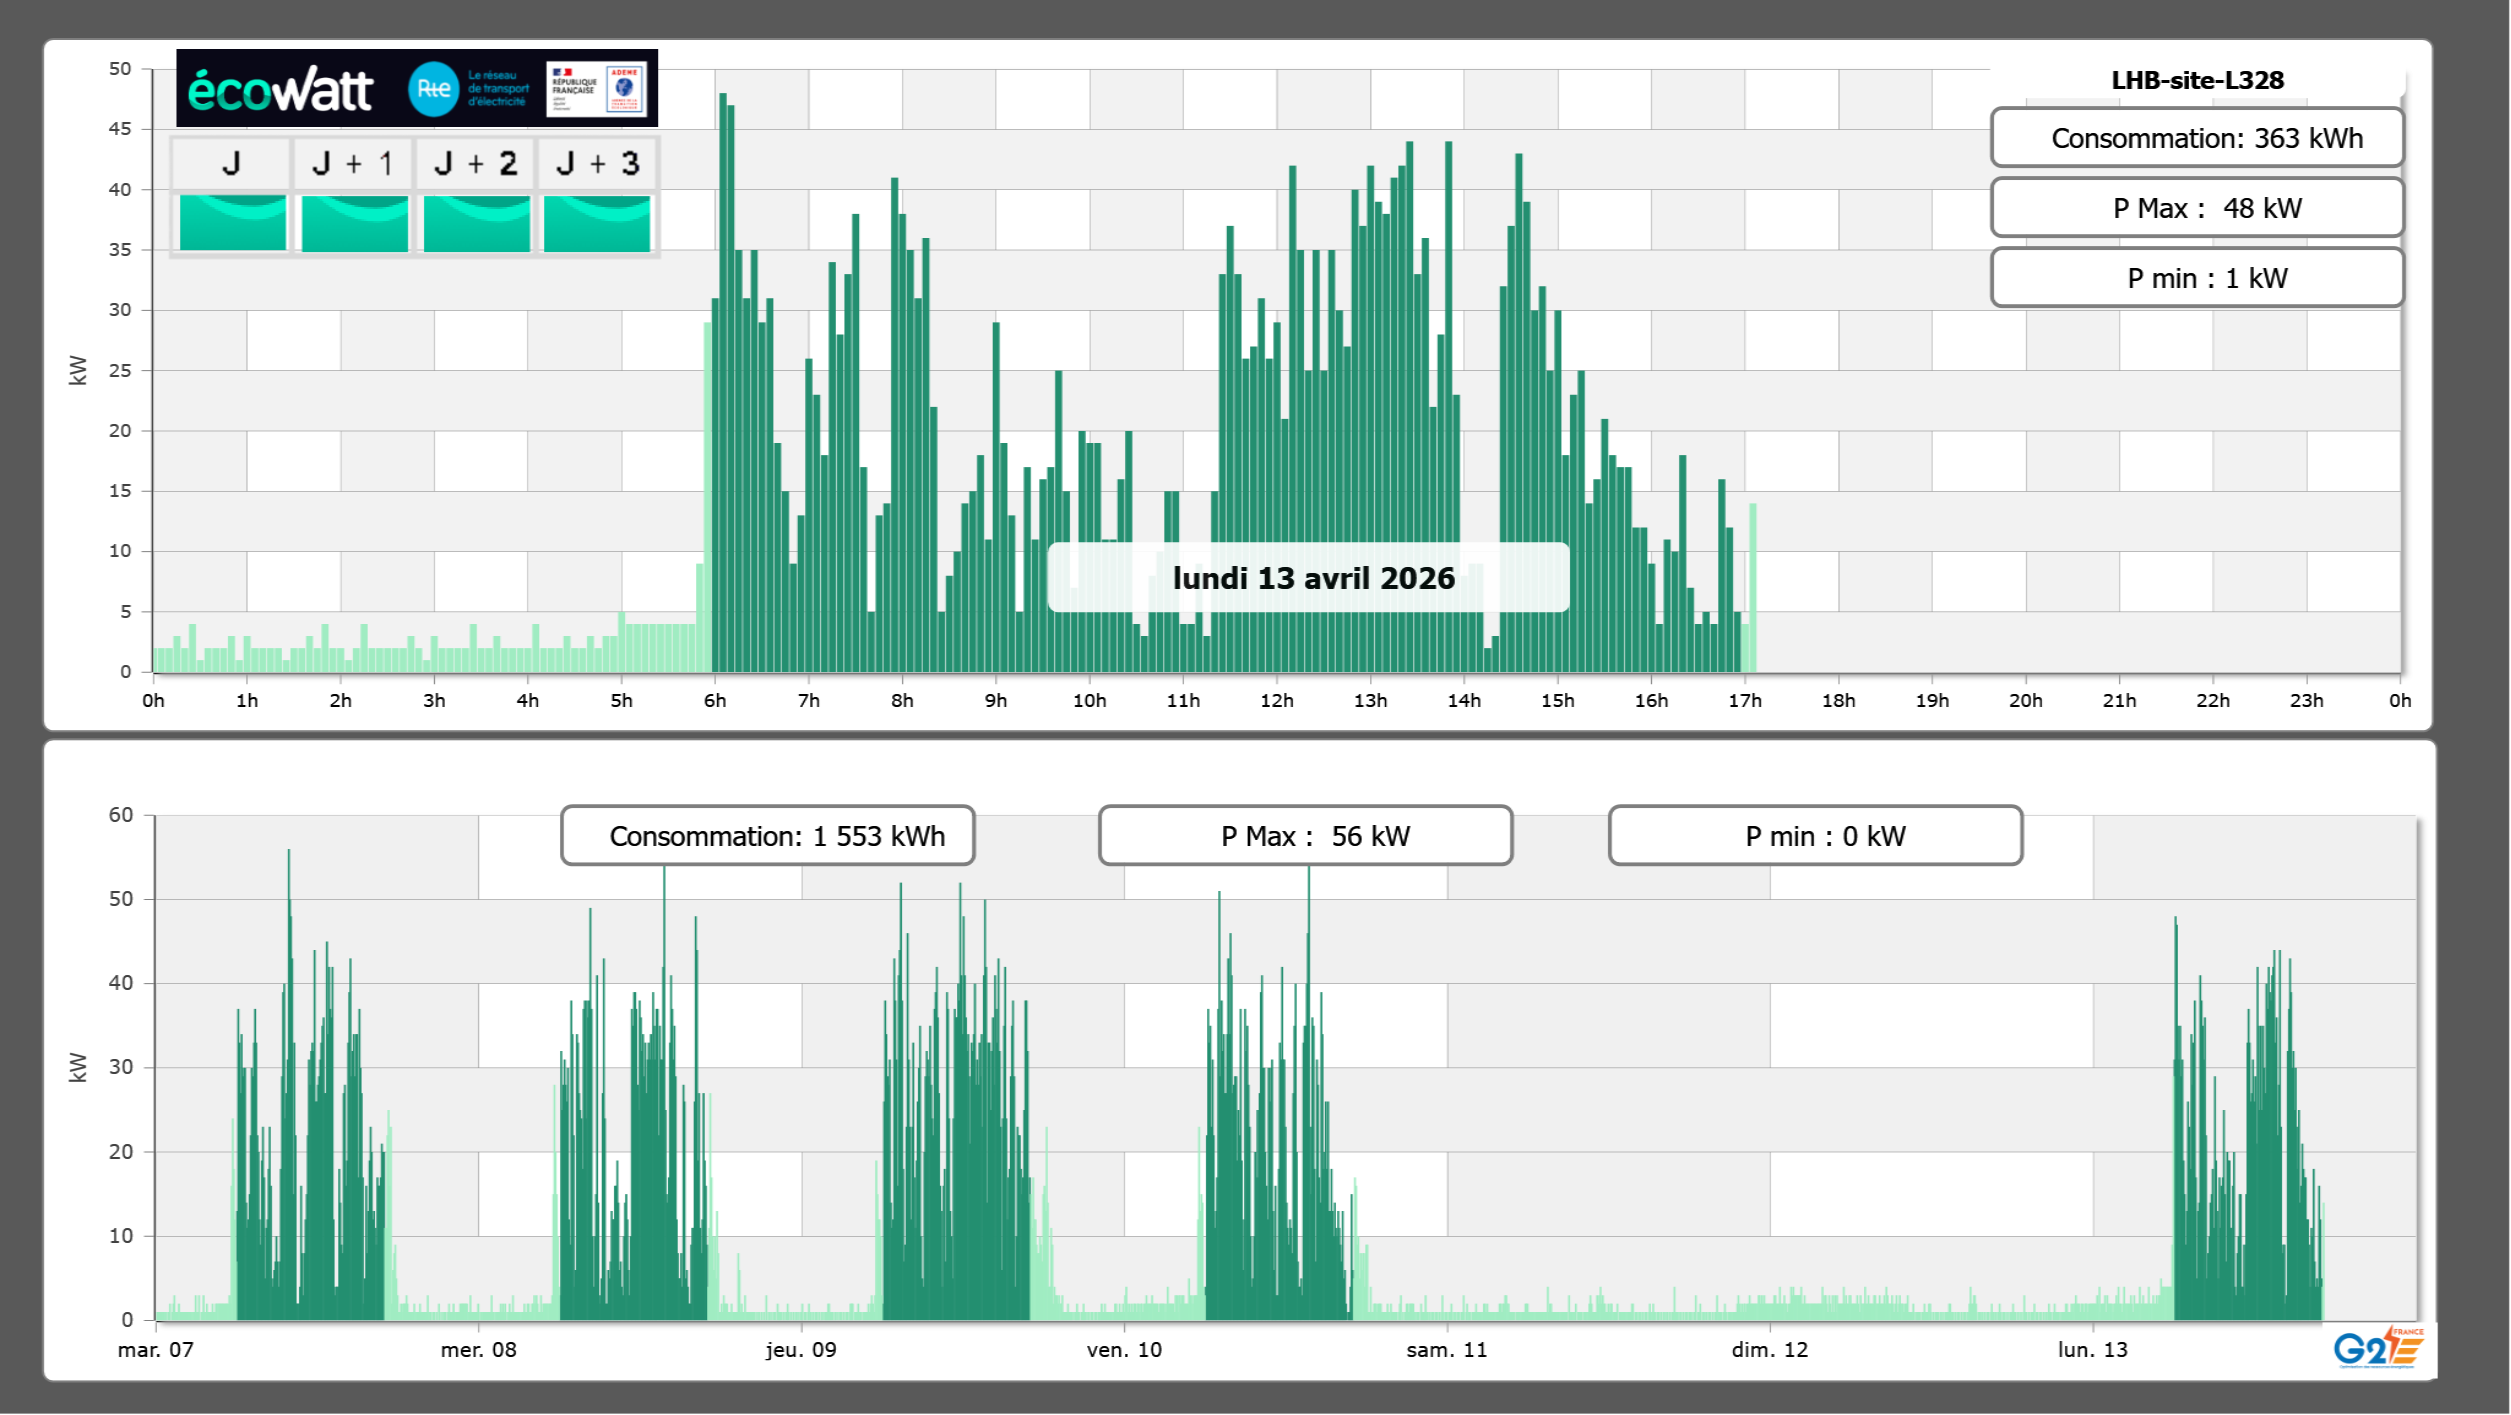The width and height of the screenshot is (2511, 1415).
Task: Click the sam. 11 label on weekly axis
Action: click(1446, 1350)
